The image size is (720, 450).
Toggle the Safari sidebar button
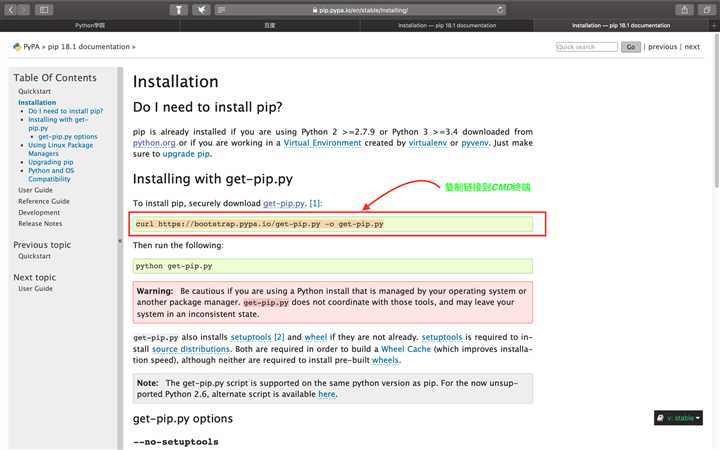pyautogui.click(x=44, y=10)
